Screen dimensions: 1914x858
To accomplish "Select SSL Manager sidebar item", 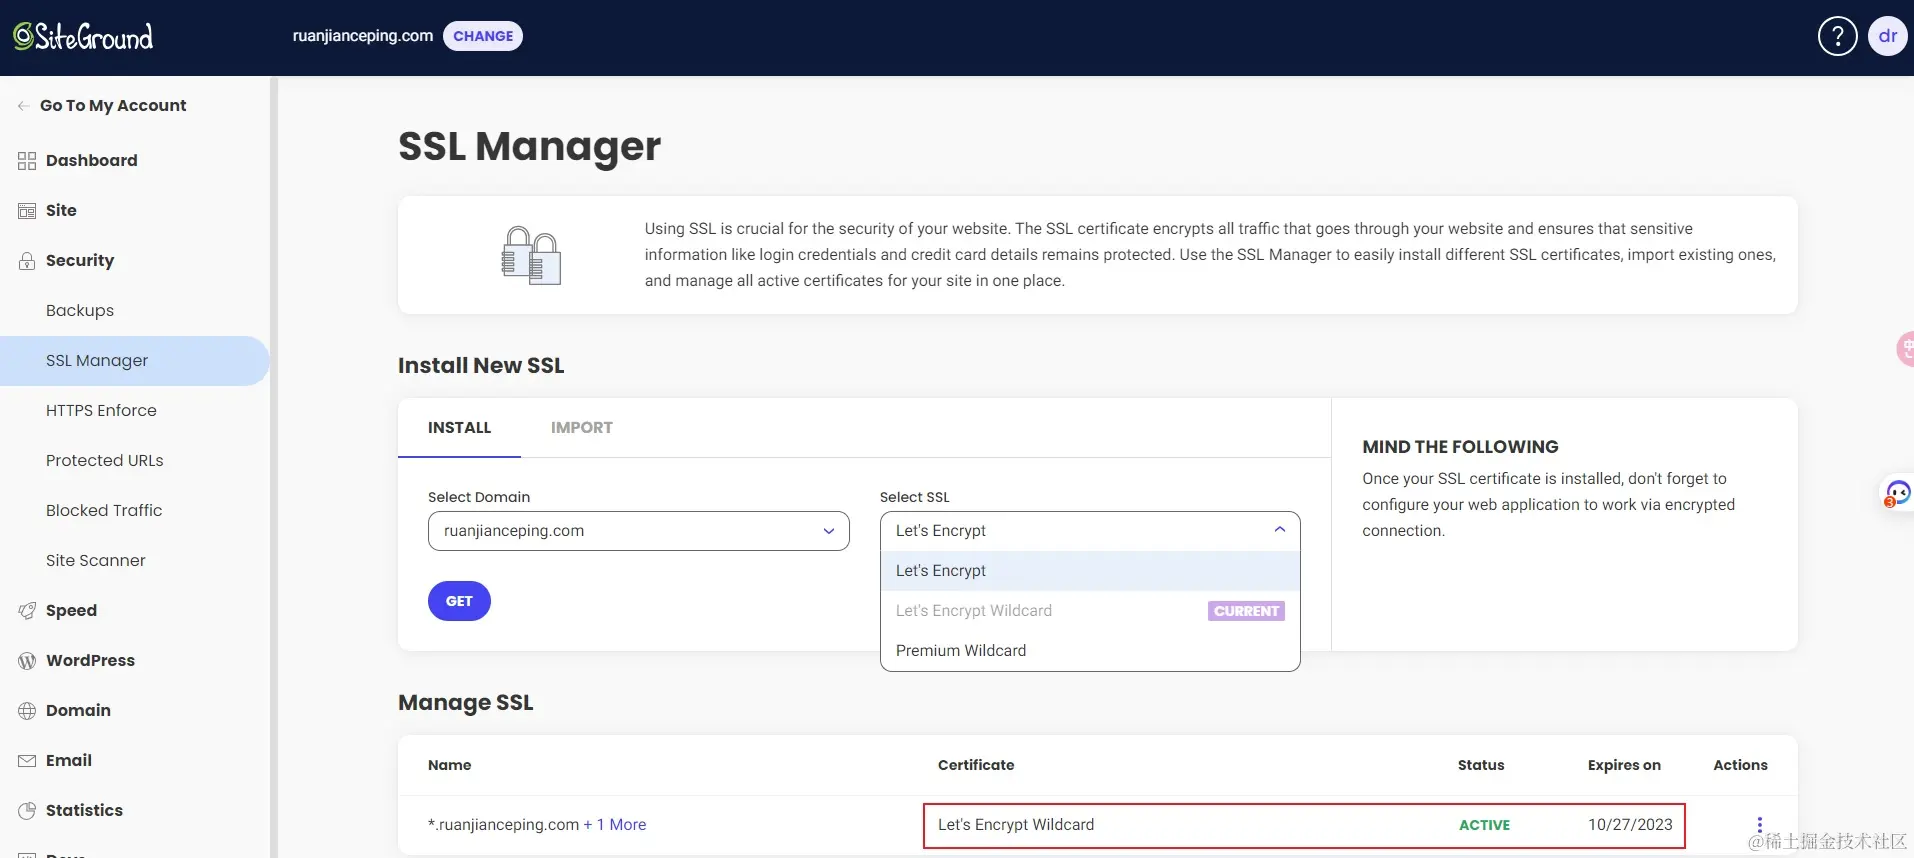I will click(134, 361).
